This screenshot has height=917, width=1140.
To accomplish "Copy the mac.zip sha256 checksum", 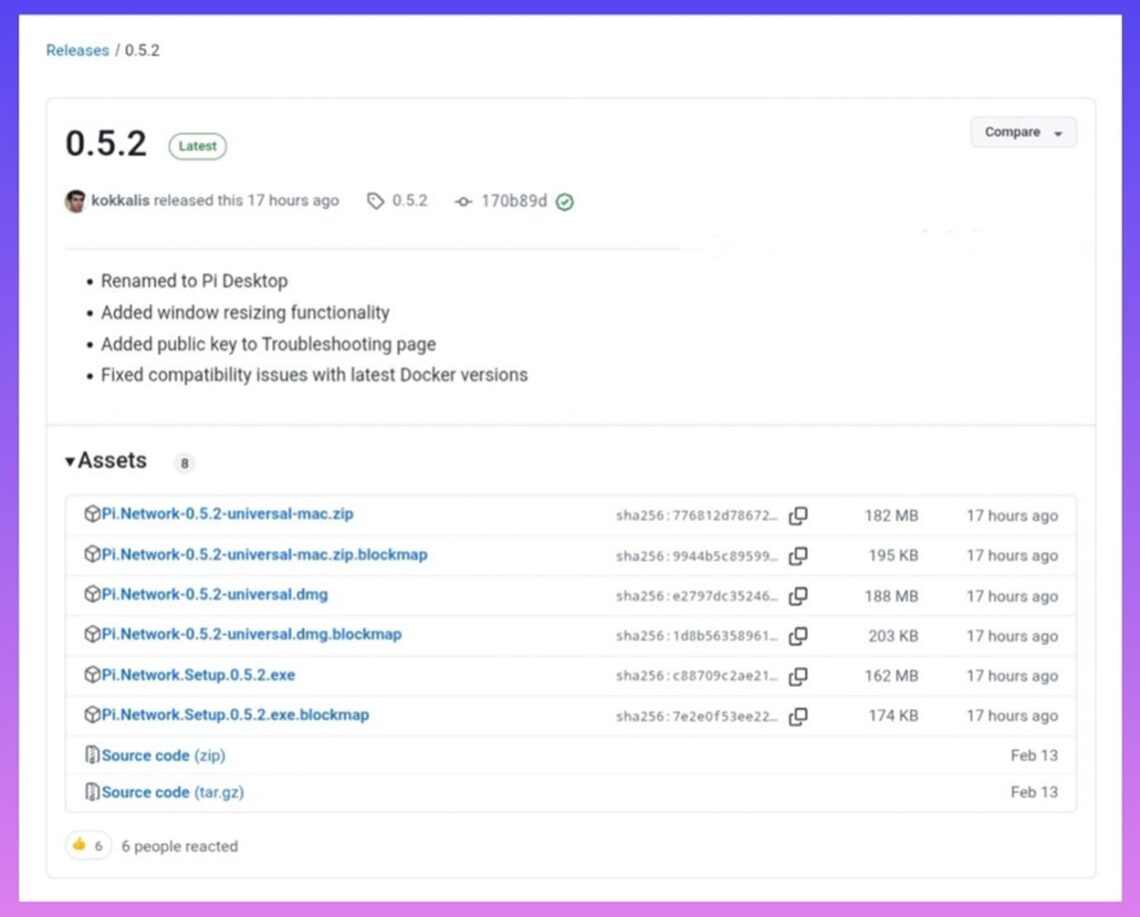I will pos(798,516).
